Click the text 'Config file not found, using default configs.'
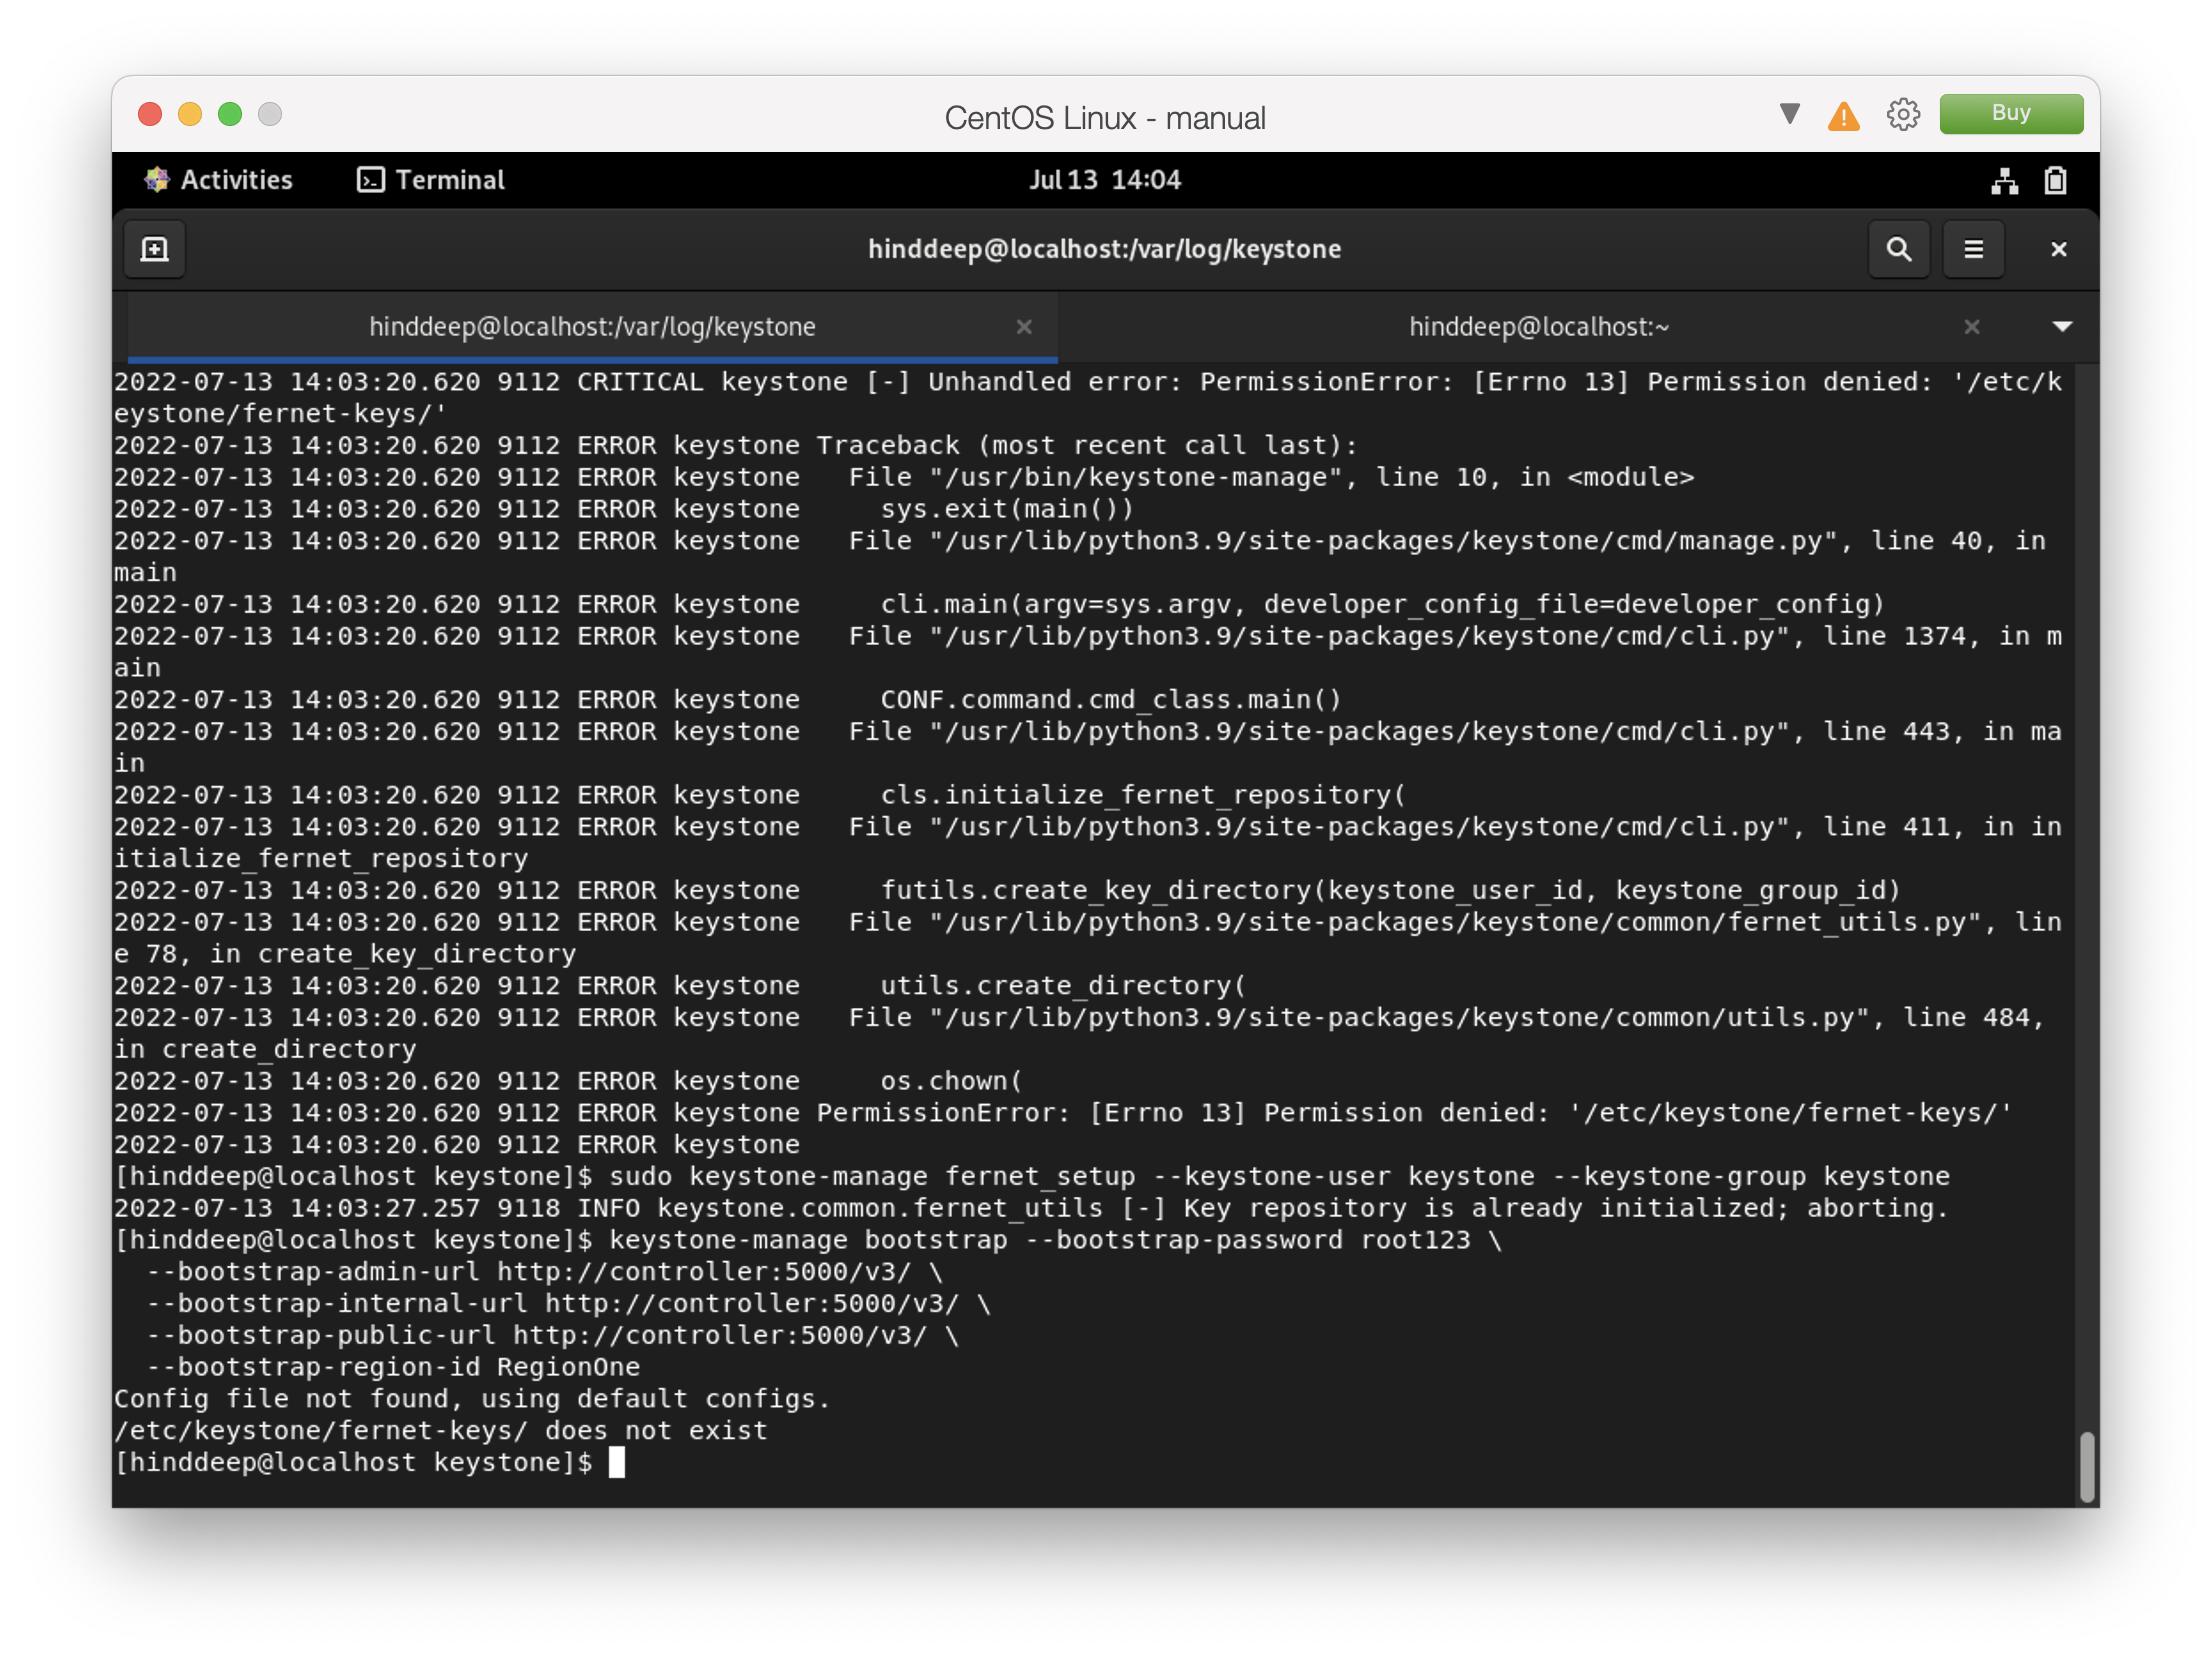 pyautogui.click(x=472, y=1399)
